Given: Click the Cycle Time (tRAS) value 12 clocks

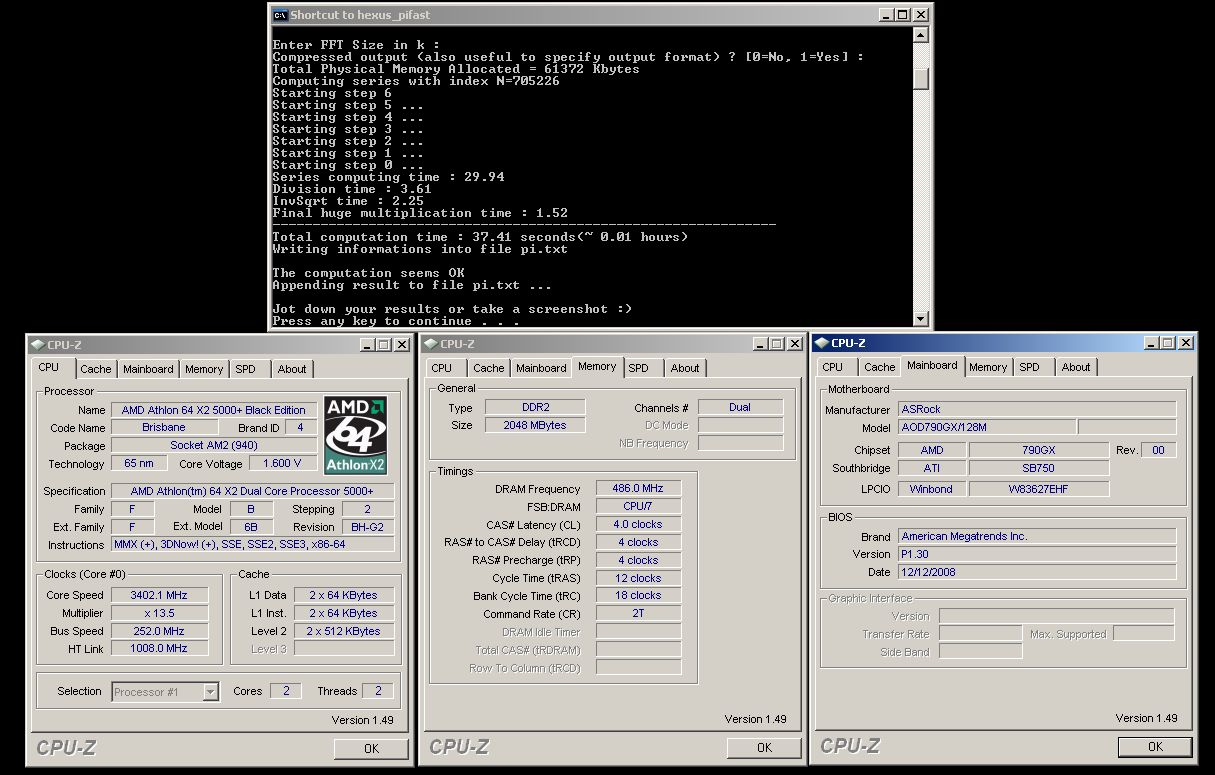Looking at the screenshot, I should pyautogui.click(x=638, y=578).
